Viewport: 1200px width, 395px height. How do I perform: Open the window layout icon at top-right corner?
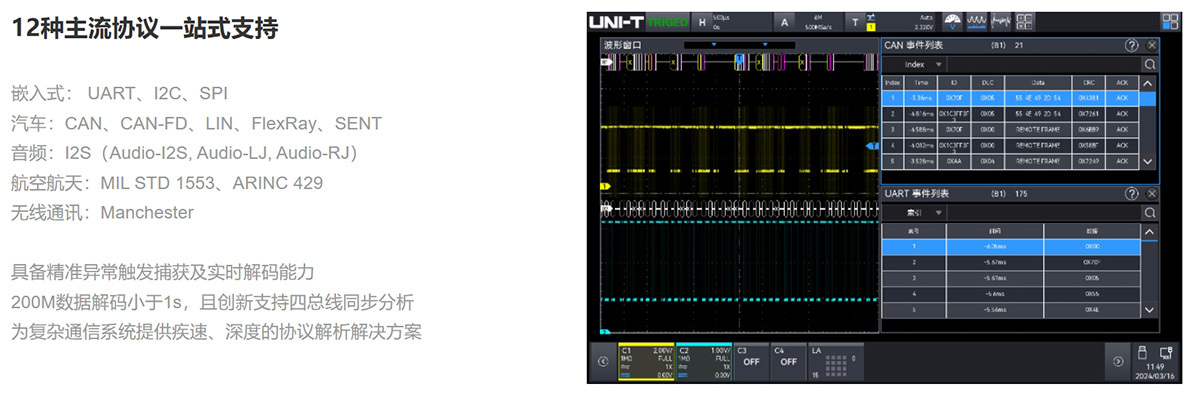1170,21
